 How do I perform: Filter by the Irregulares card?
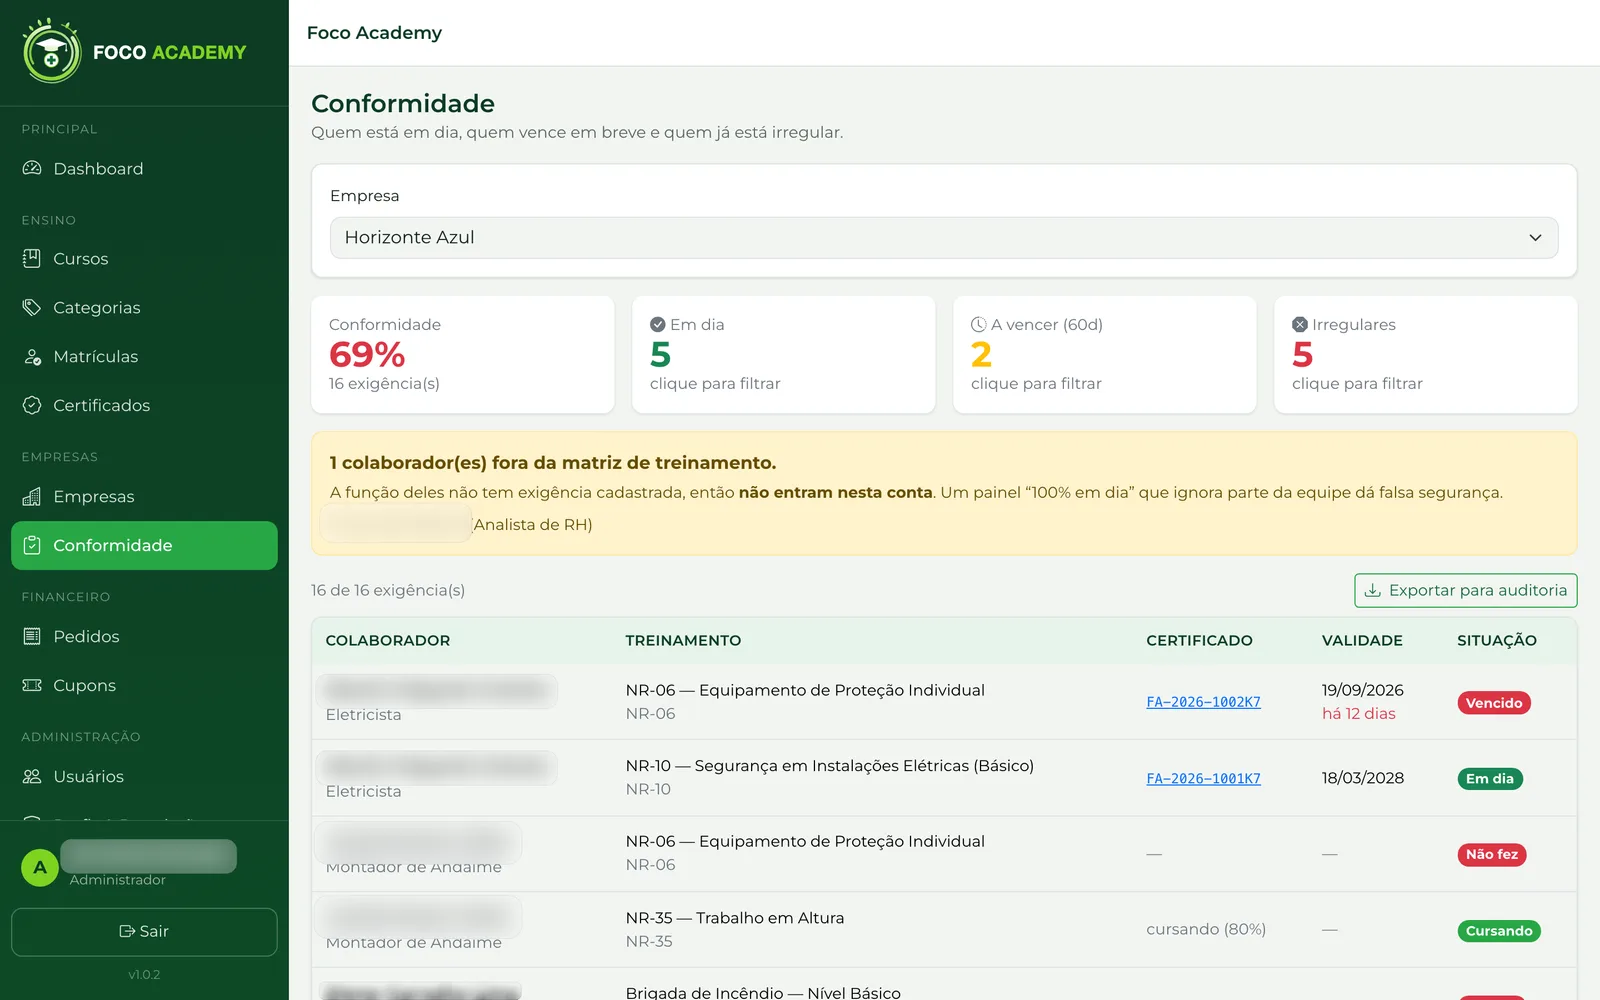[1425, 354]
